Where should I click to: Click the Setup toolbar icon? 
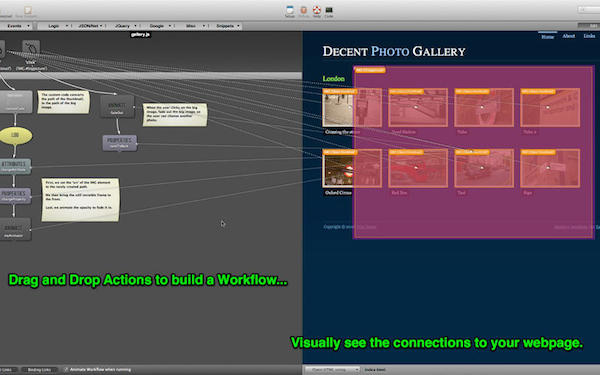coord(290,10)
